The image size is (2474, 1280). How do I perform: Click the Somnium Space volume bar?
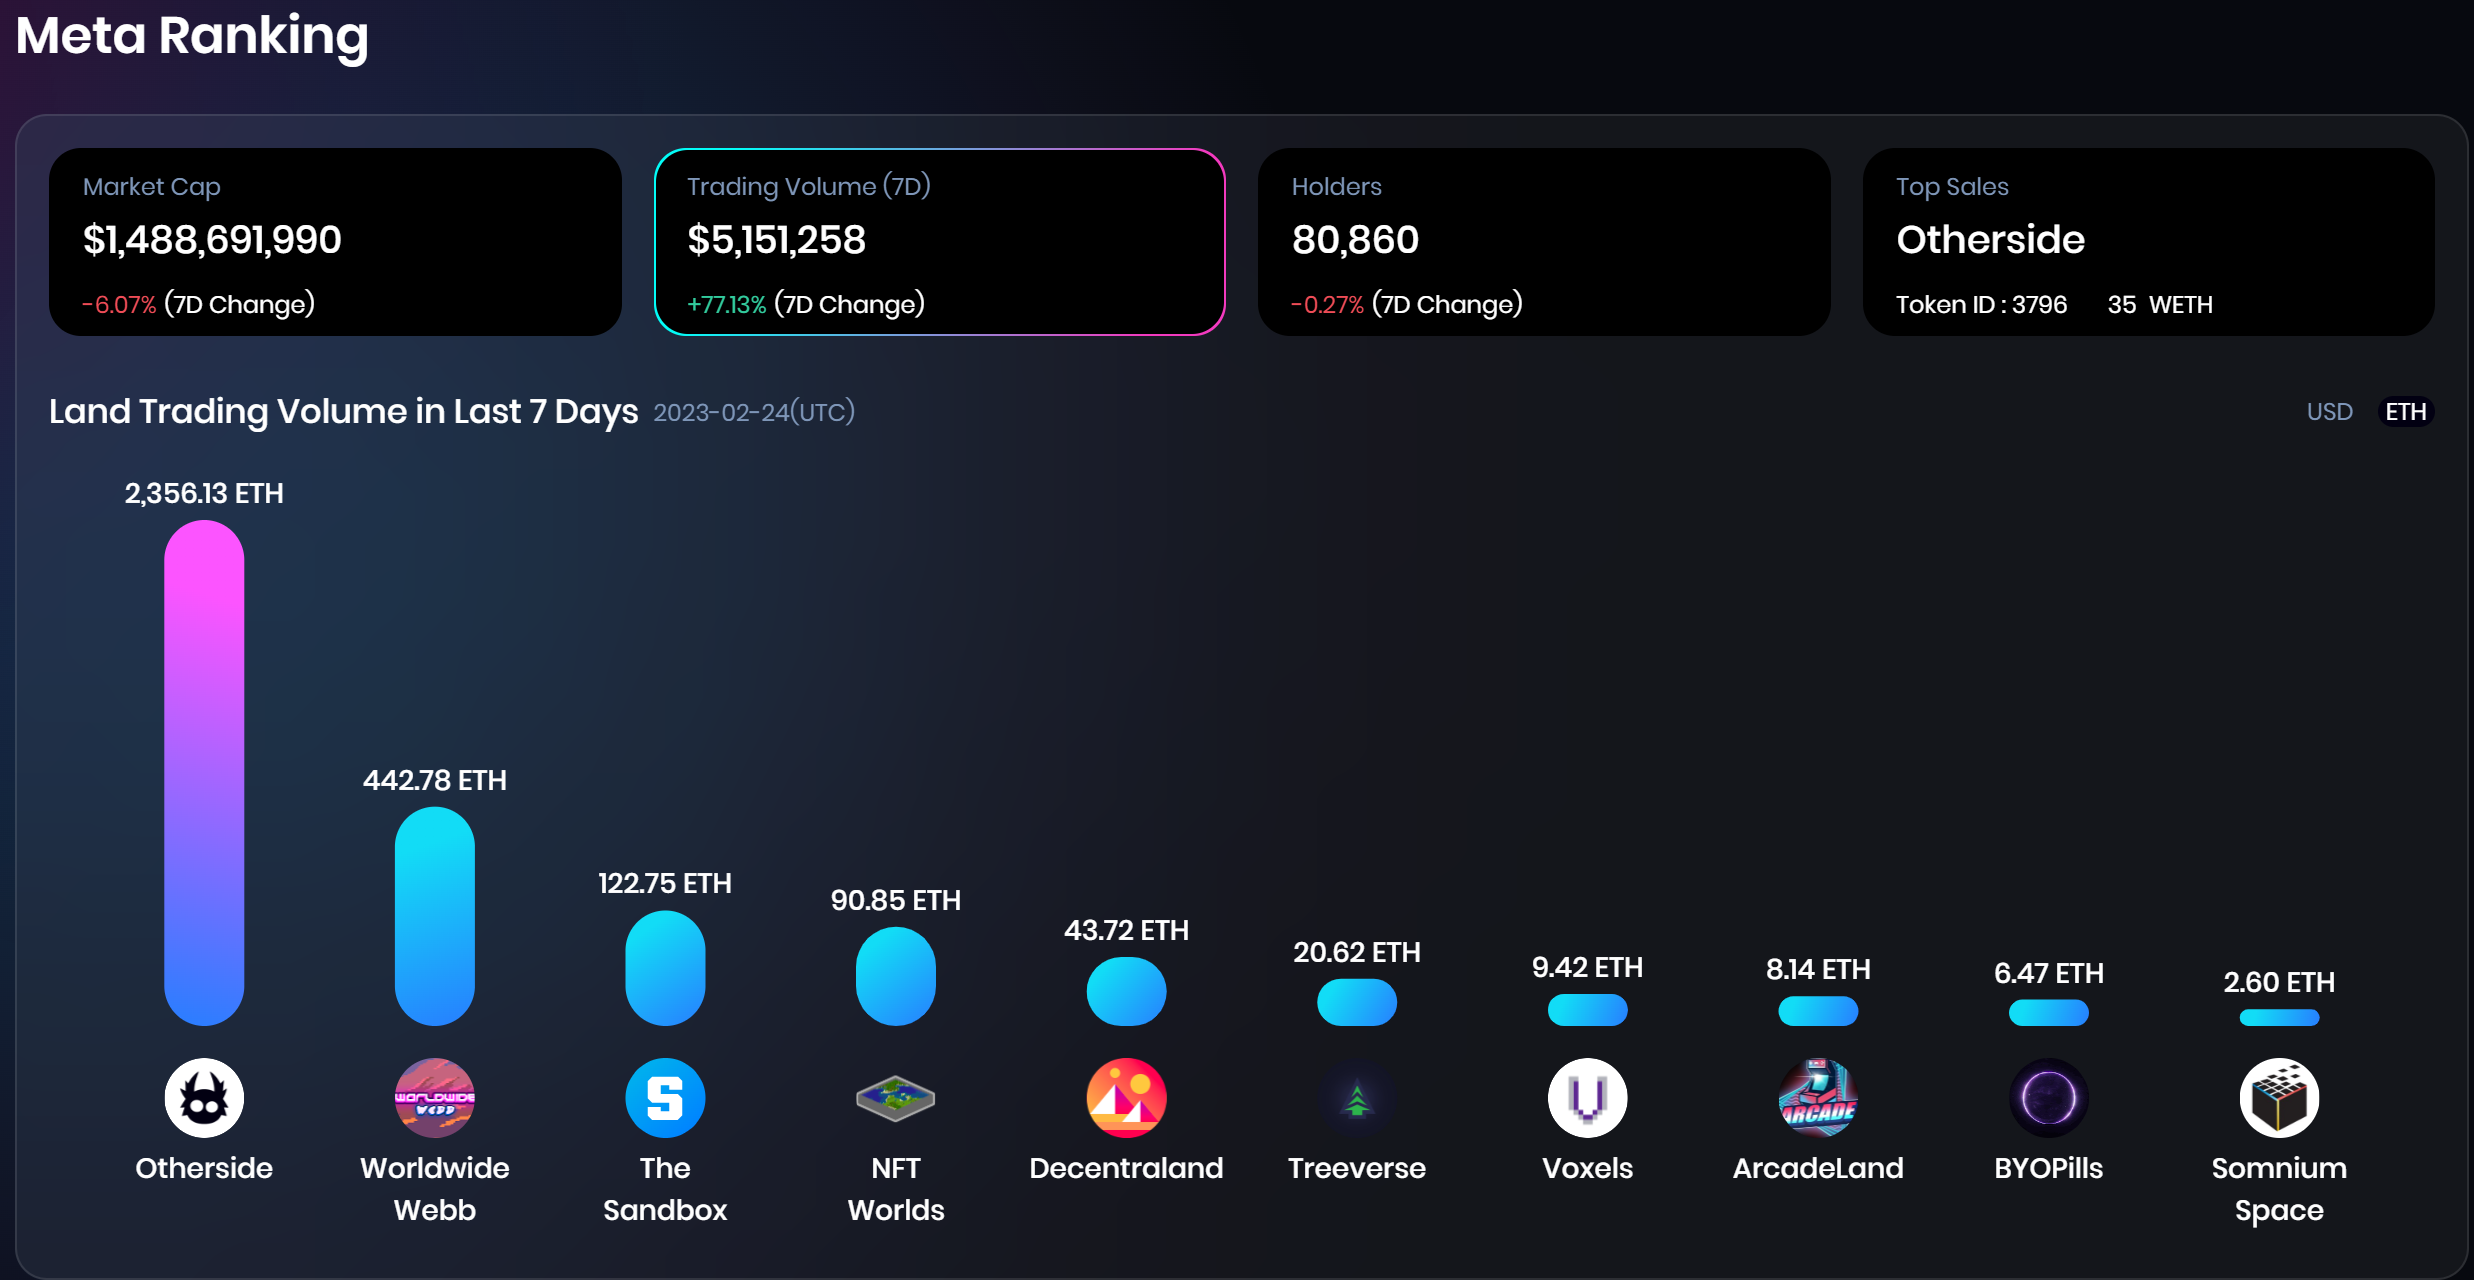(2279, 1018)
